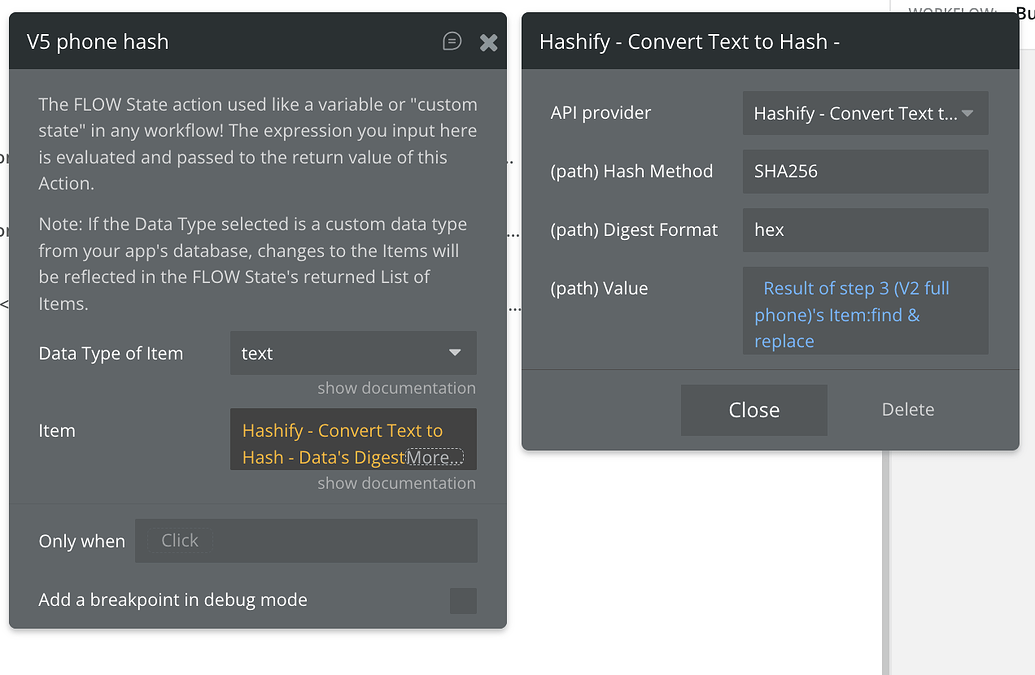Click Delete in the Hashify dialog

click(x=907, y=410)
